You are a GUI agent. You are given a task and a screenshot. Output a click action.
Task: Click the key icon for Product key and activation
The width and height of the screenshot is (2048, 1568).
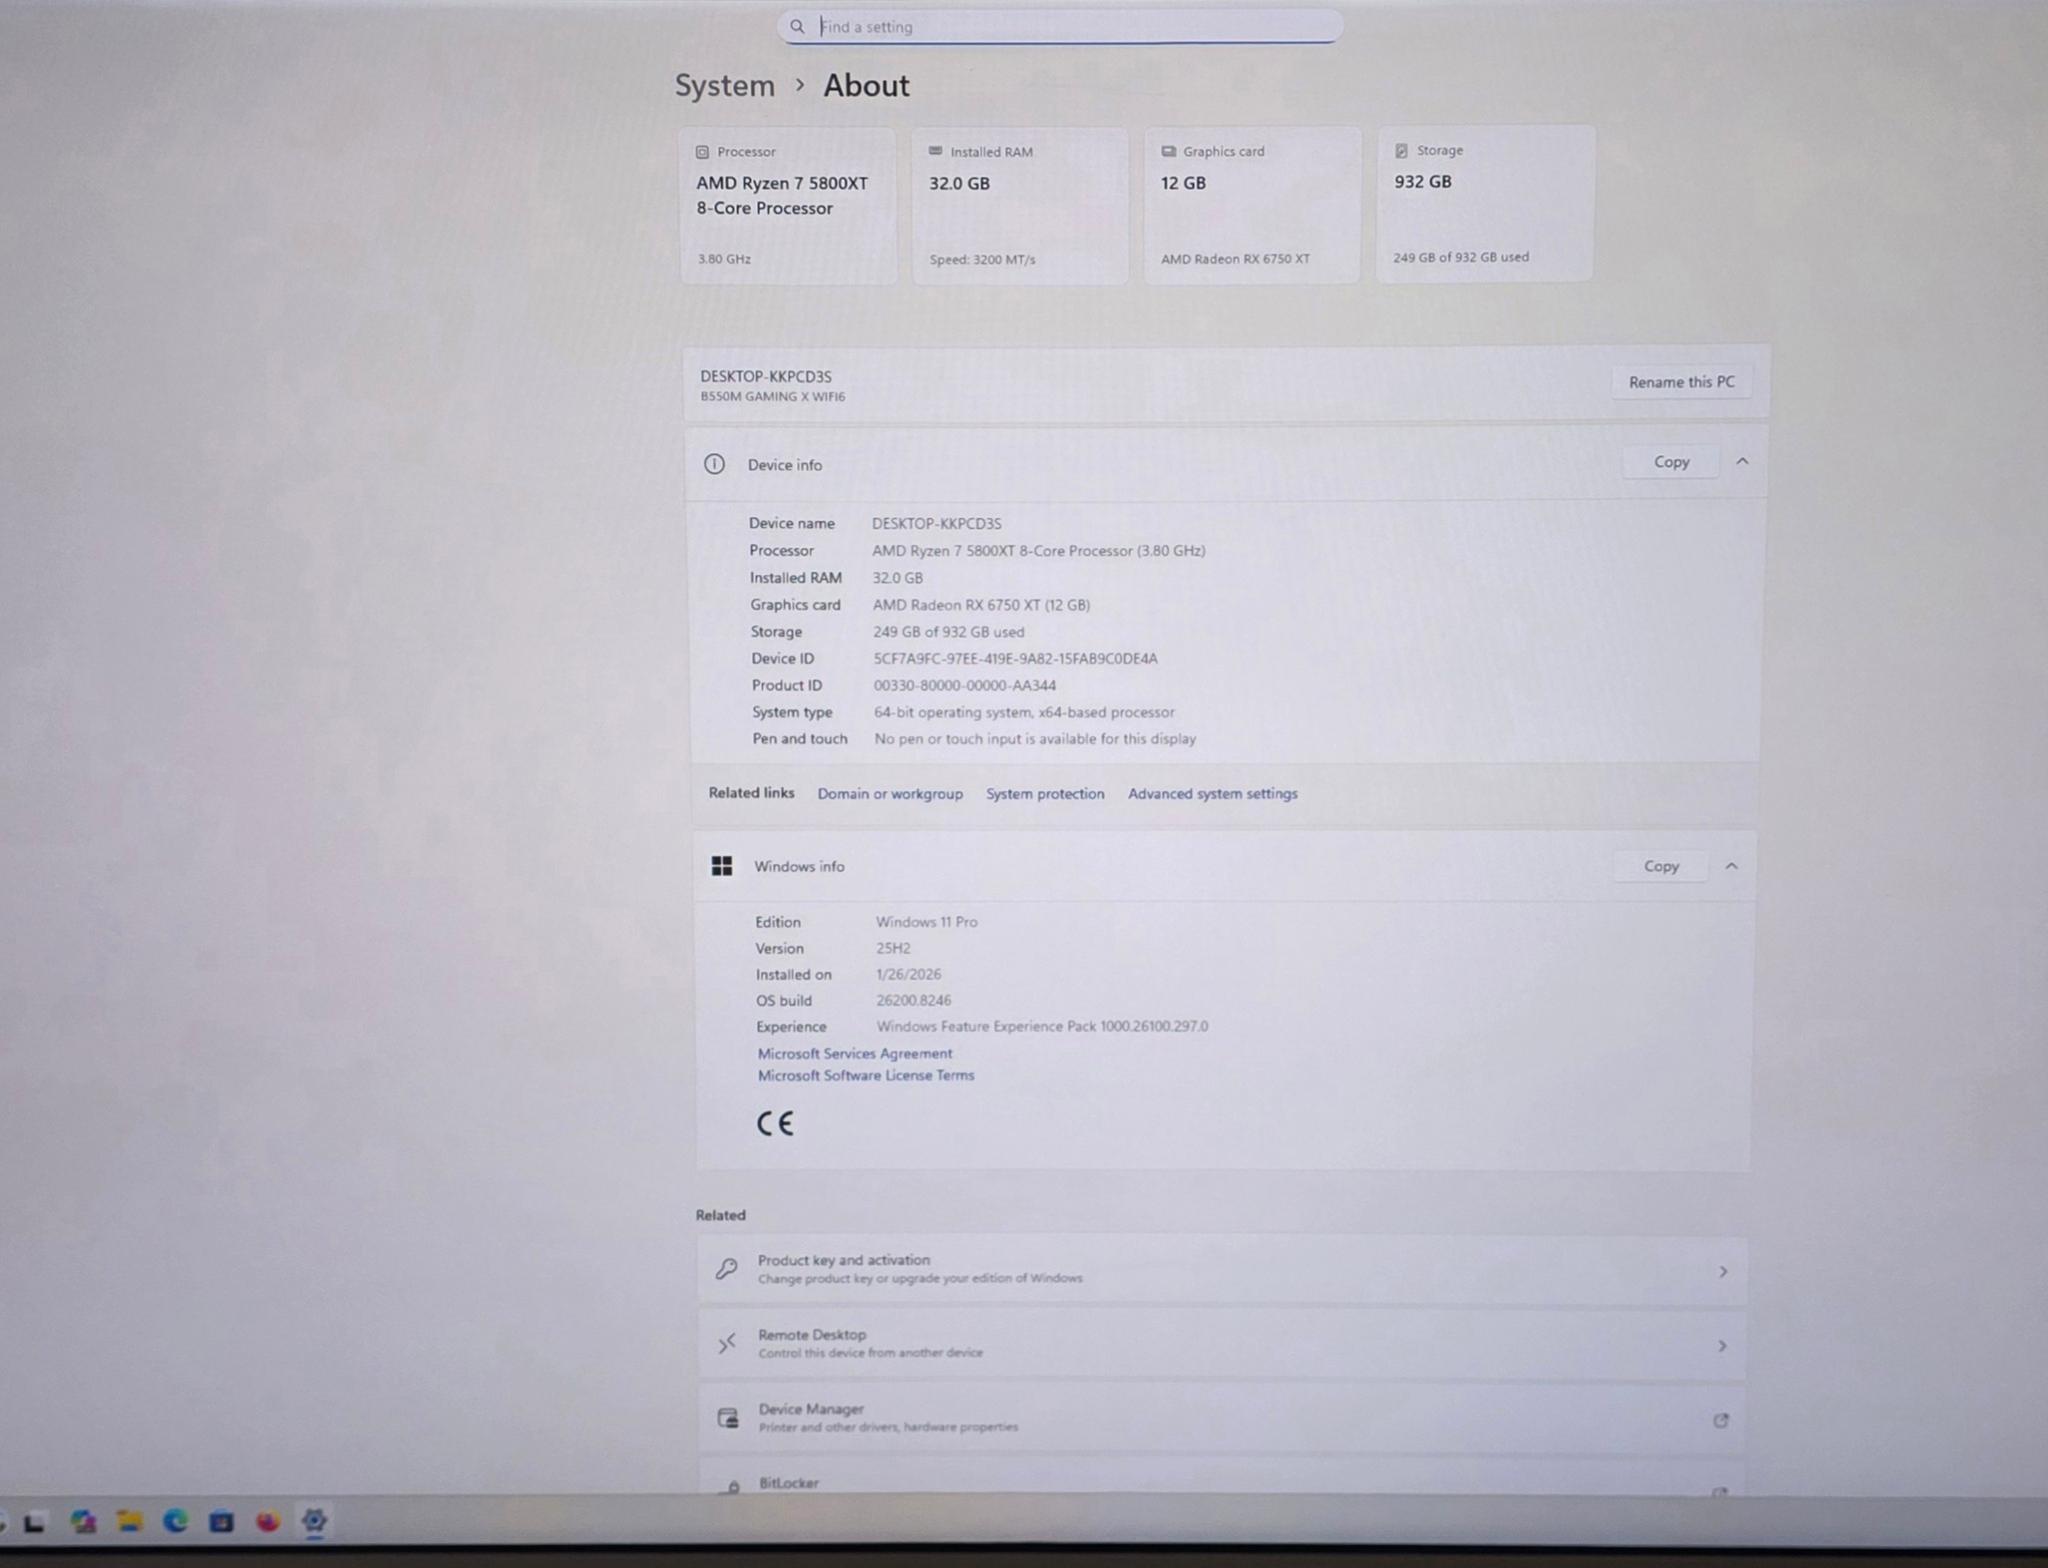coord(727,1269)
